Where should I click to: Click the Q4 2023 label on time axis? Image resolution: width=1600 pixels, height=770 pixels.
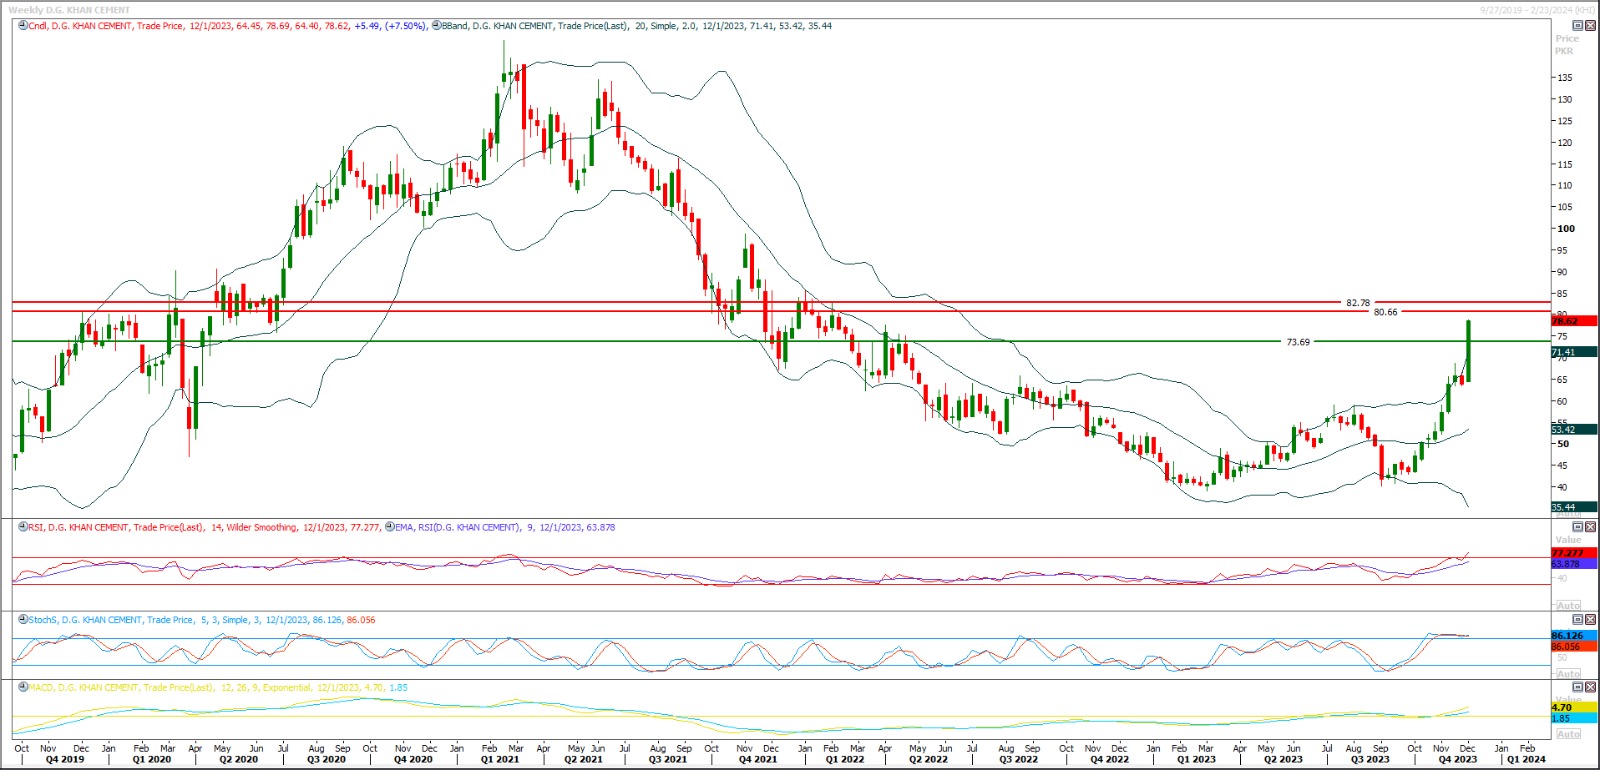(1457, 760)
